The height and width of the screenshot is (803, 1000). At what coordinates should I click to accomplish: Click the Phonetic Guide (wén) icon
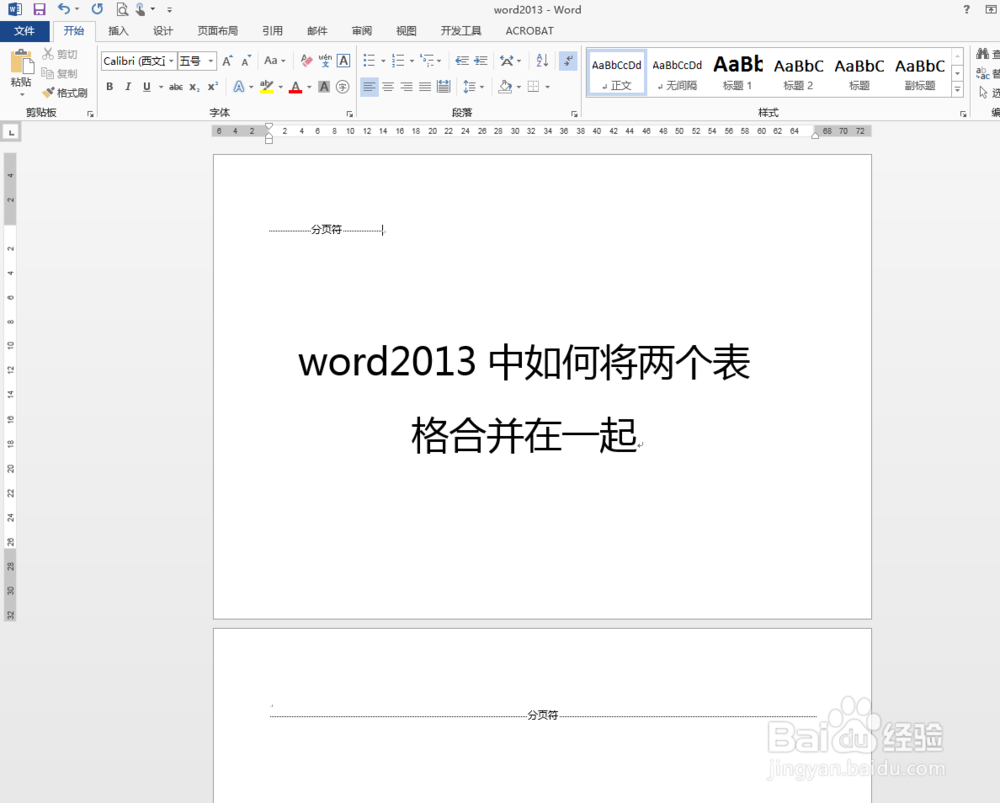(325, 61)
